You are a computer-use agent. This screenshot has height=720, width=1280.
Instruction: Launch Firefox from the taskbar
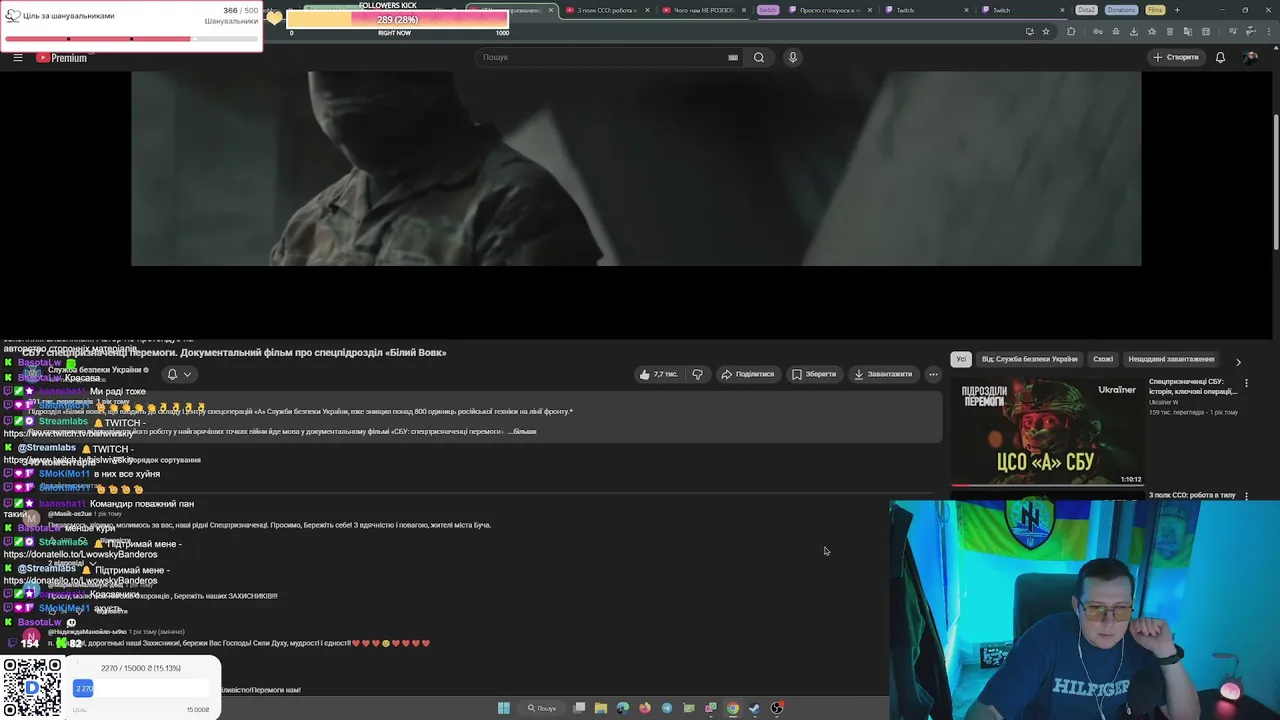coord(645,708)
